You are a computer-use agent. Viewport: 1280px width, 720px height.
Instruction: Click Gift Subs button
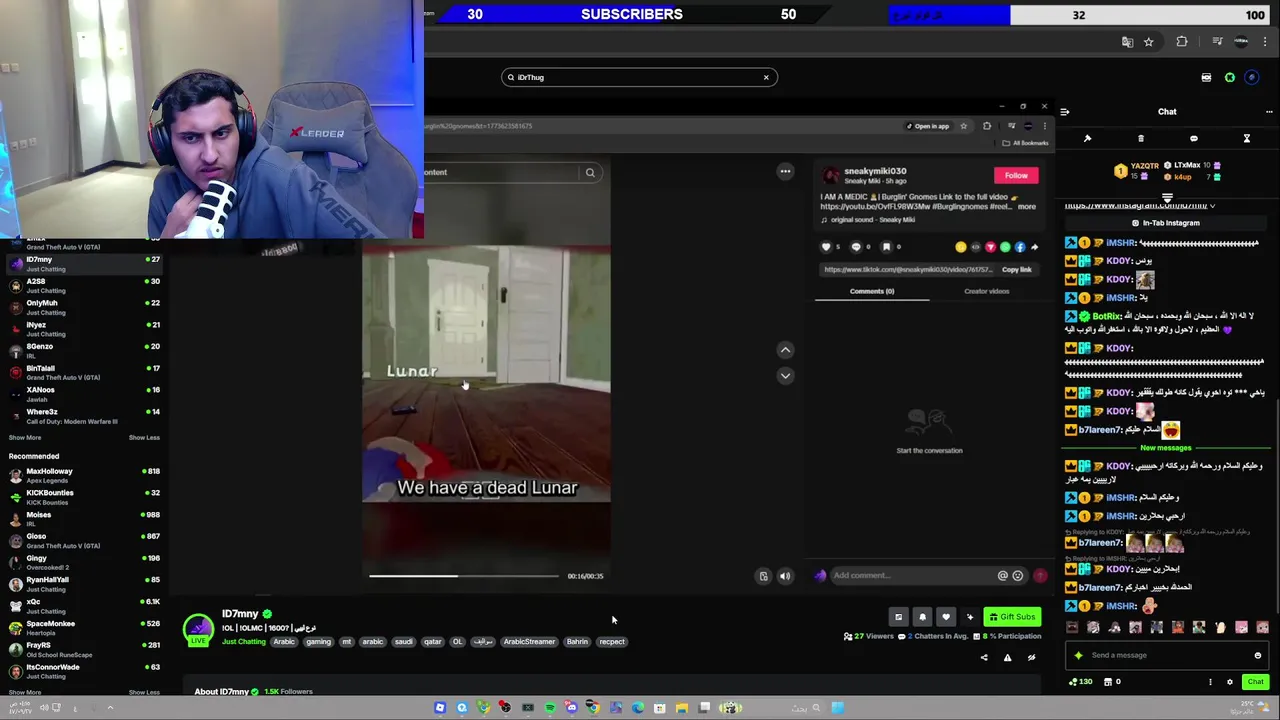coord(1012,617)
